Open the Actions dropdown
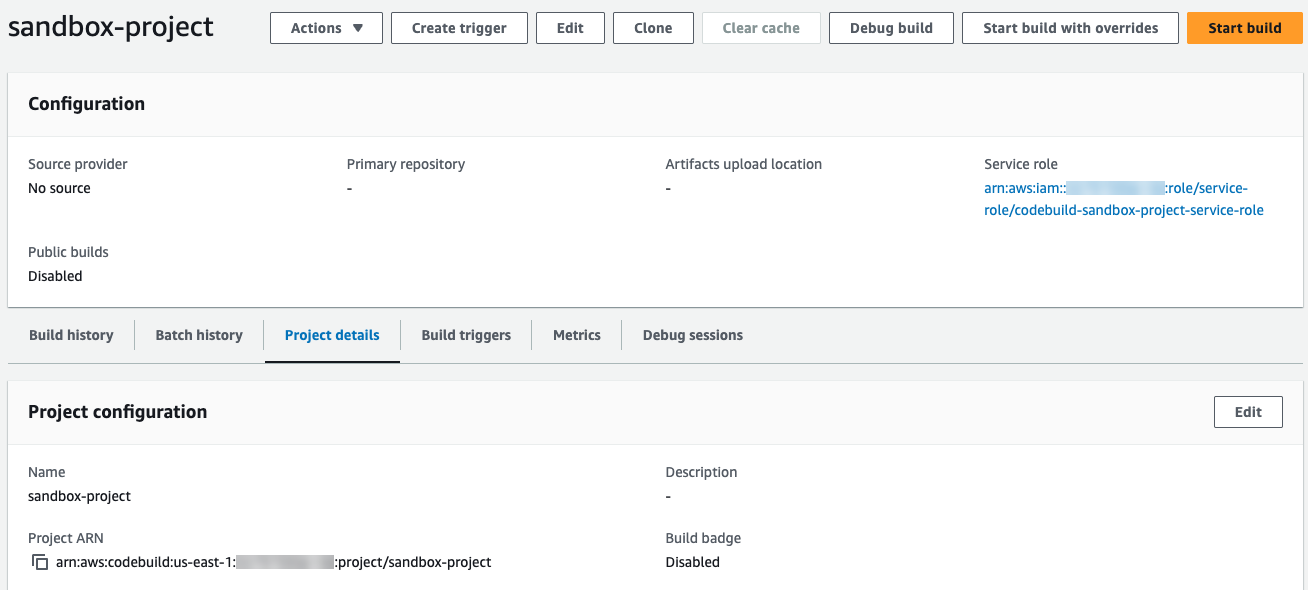 coord(326,28)
